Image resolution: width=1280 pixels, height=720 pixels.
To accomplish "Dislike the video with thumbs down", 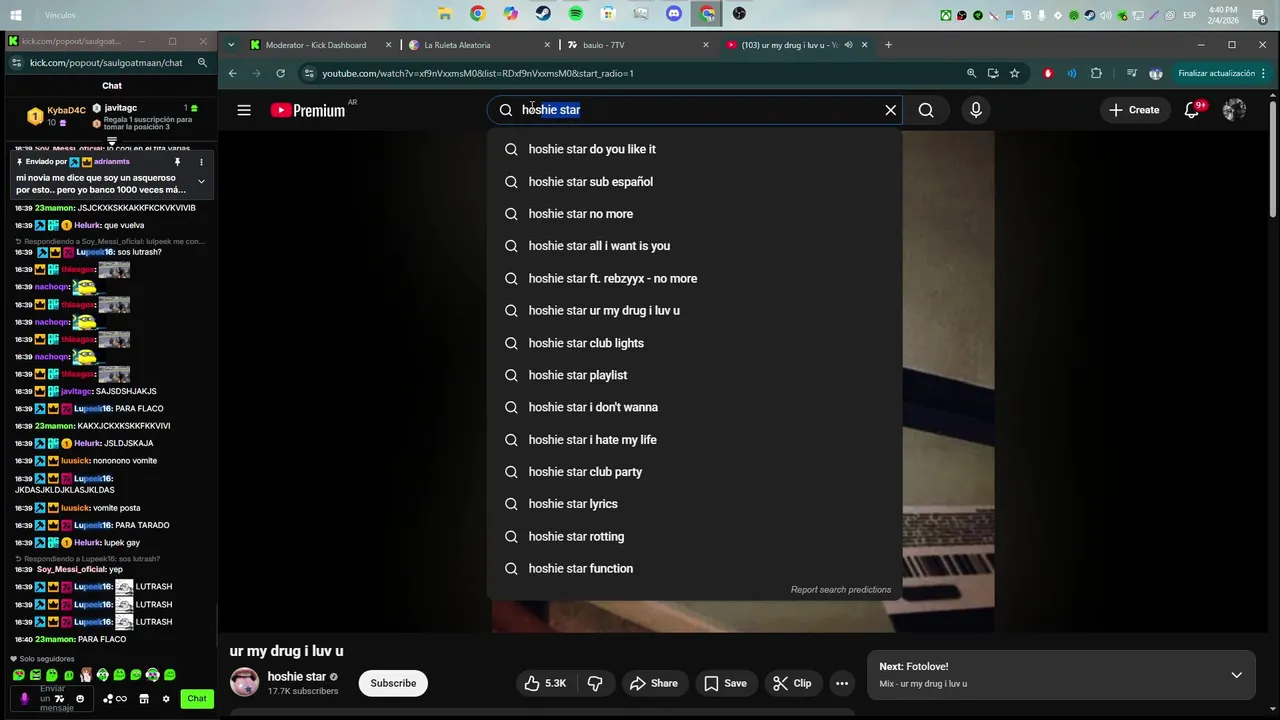I will (596, 683).
